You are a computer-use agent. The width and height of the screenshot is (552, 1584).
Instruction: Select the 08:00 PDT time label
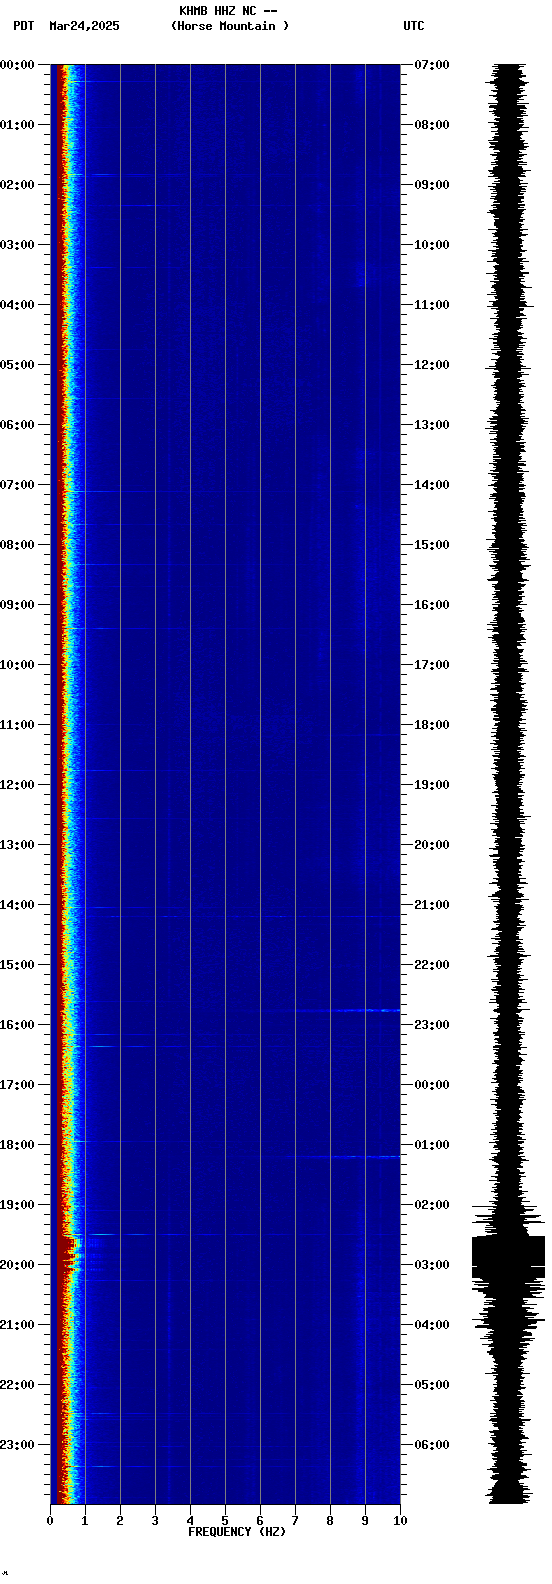pos(18,545)
